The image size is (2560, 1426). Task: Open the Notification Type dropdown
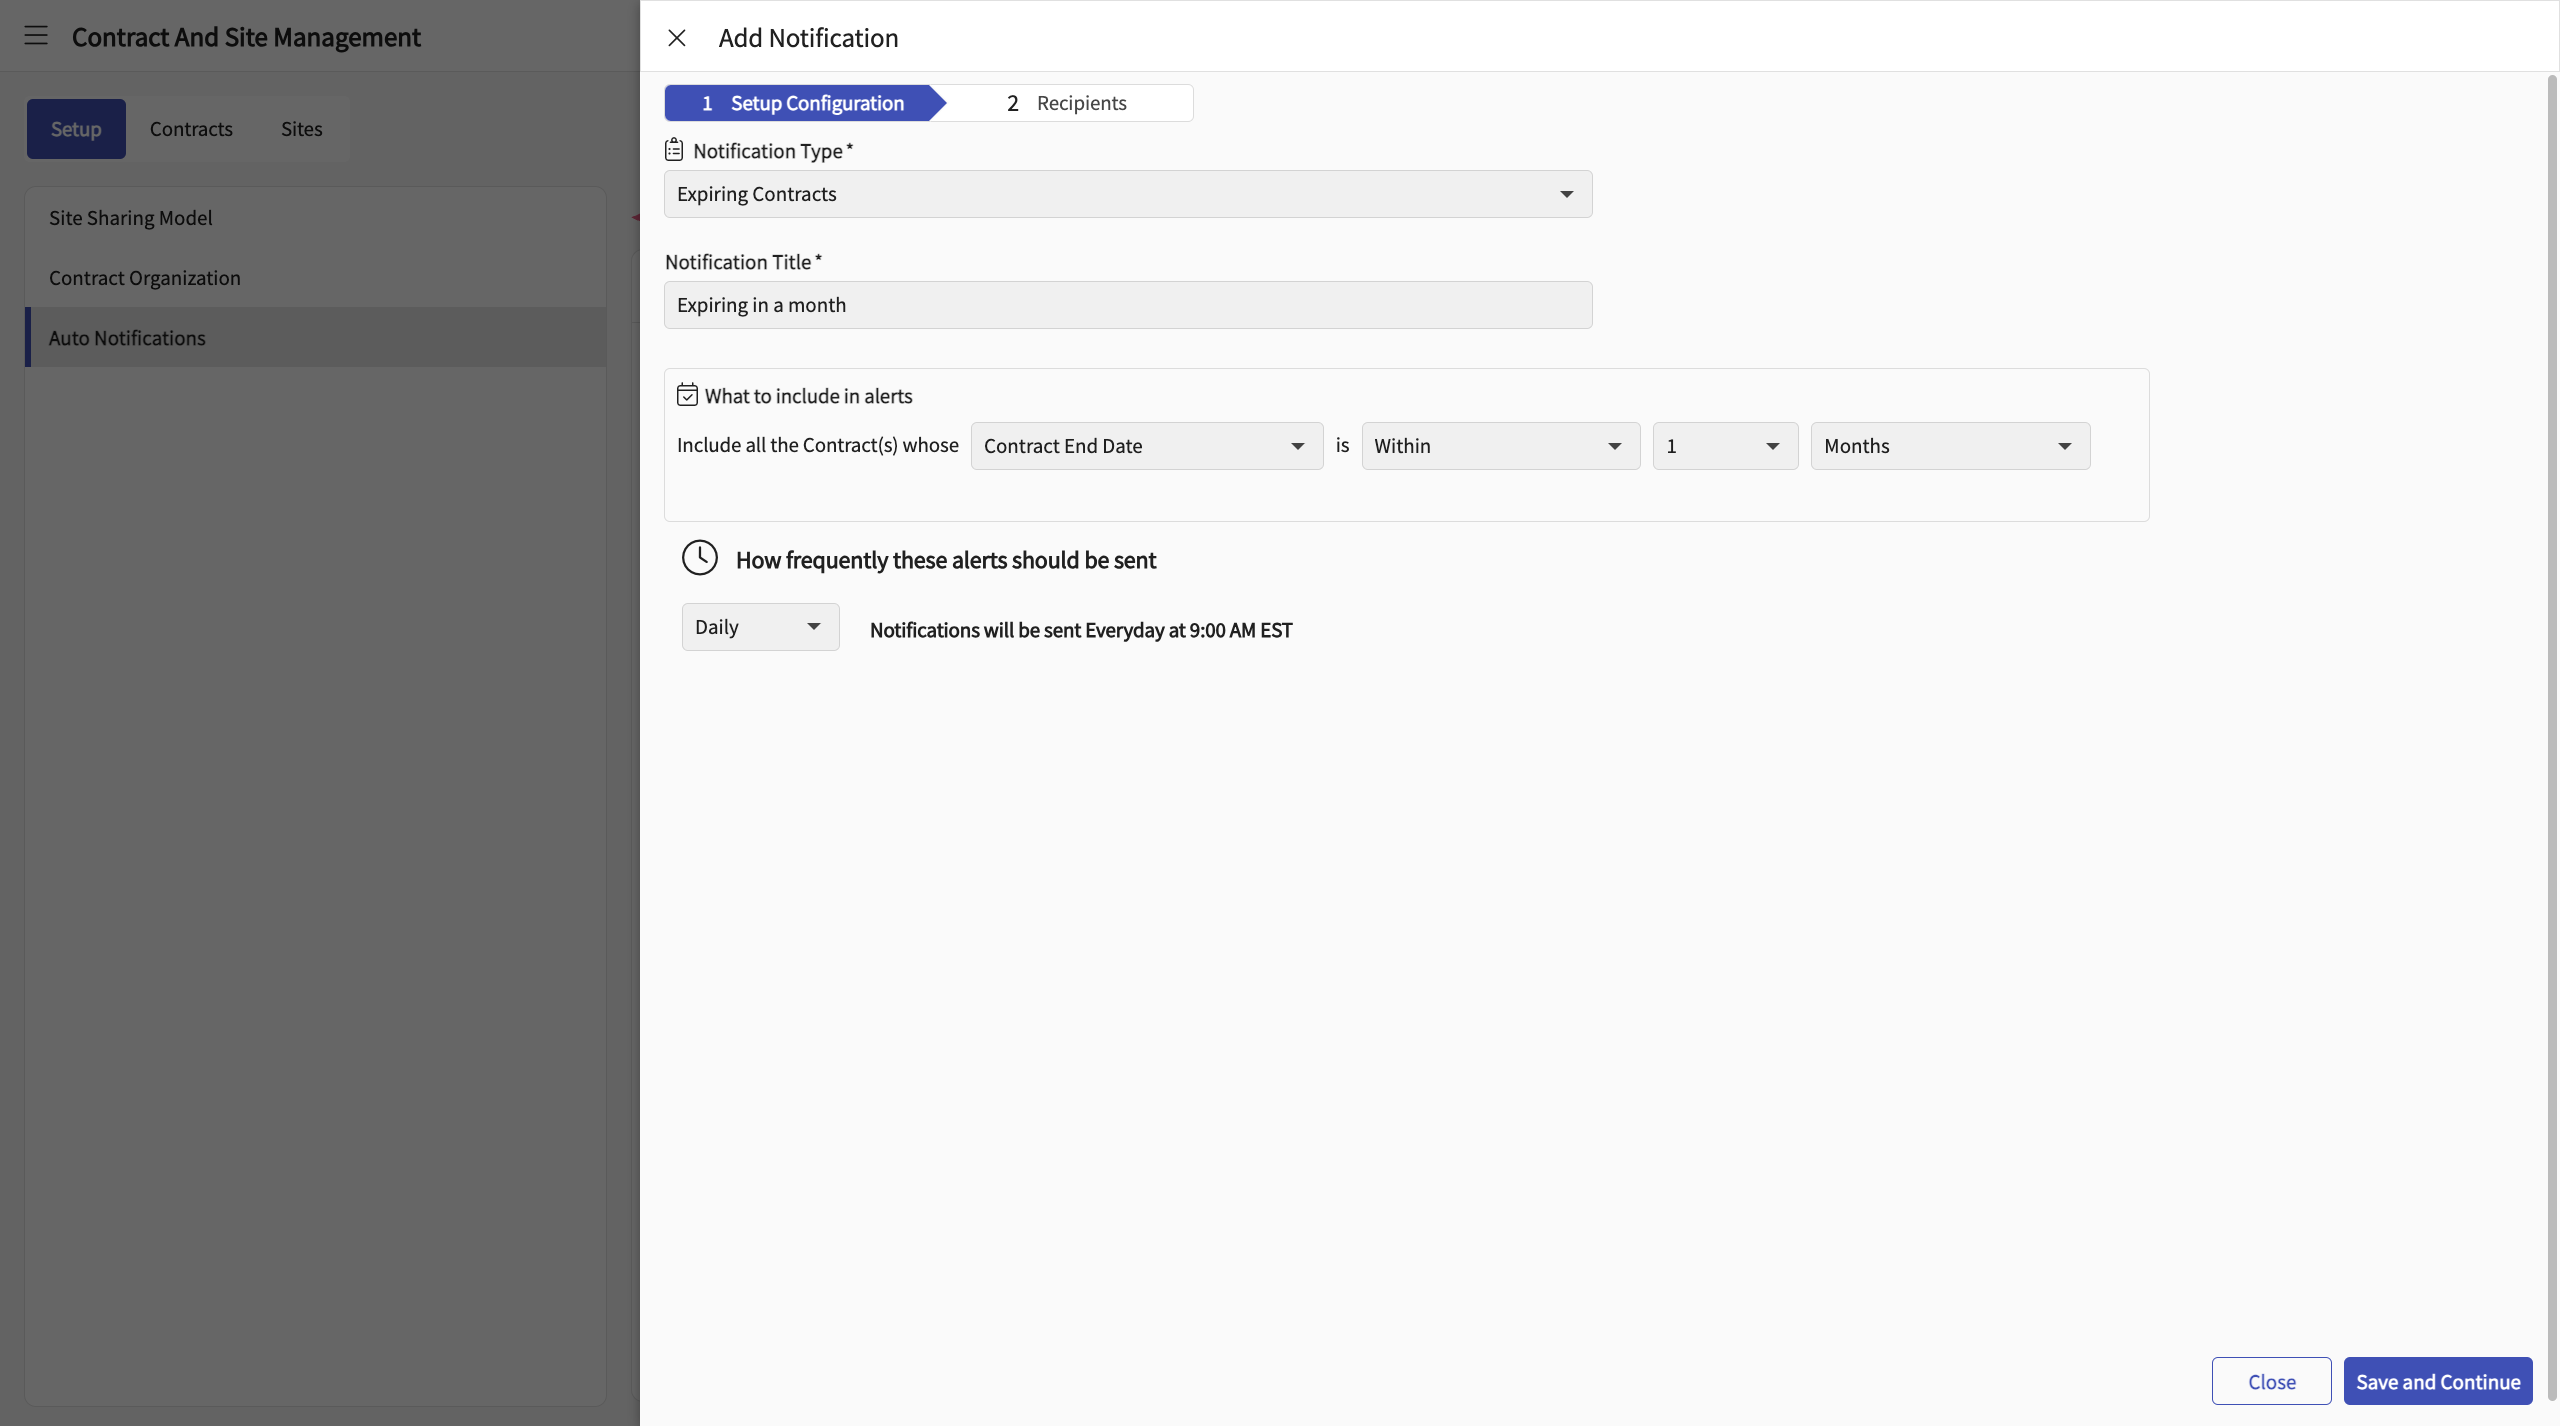[1127, 194]
